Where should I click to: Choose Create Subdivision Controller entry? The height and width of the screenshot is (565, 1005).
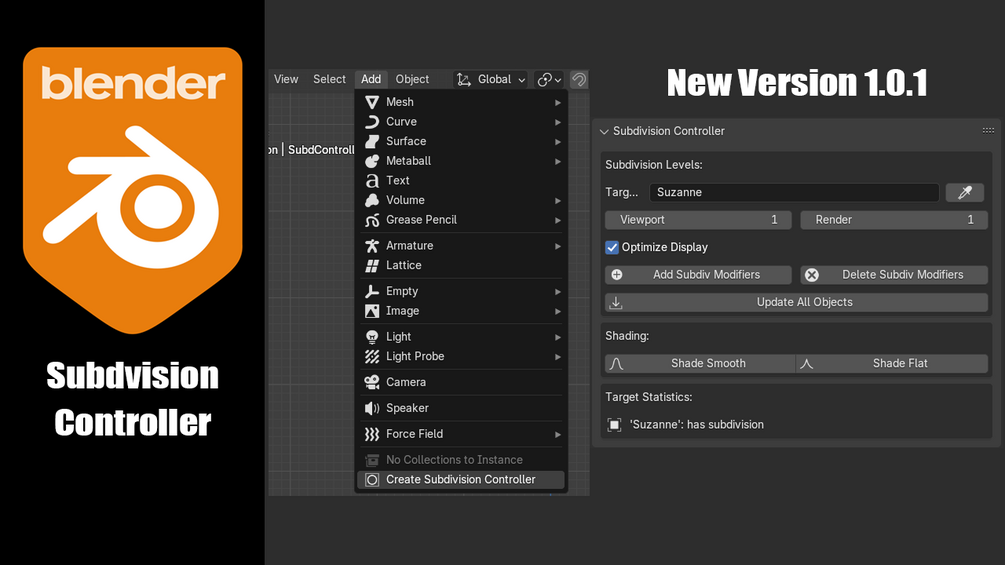tap(461, 479)
